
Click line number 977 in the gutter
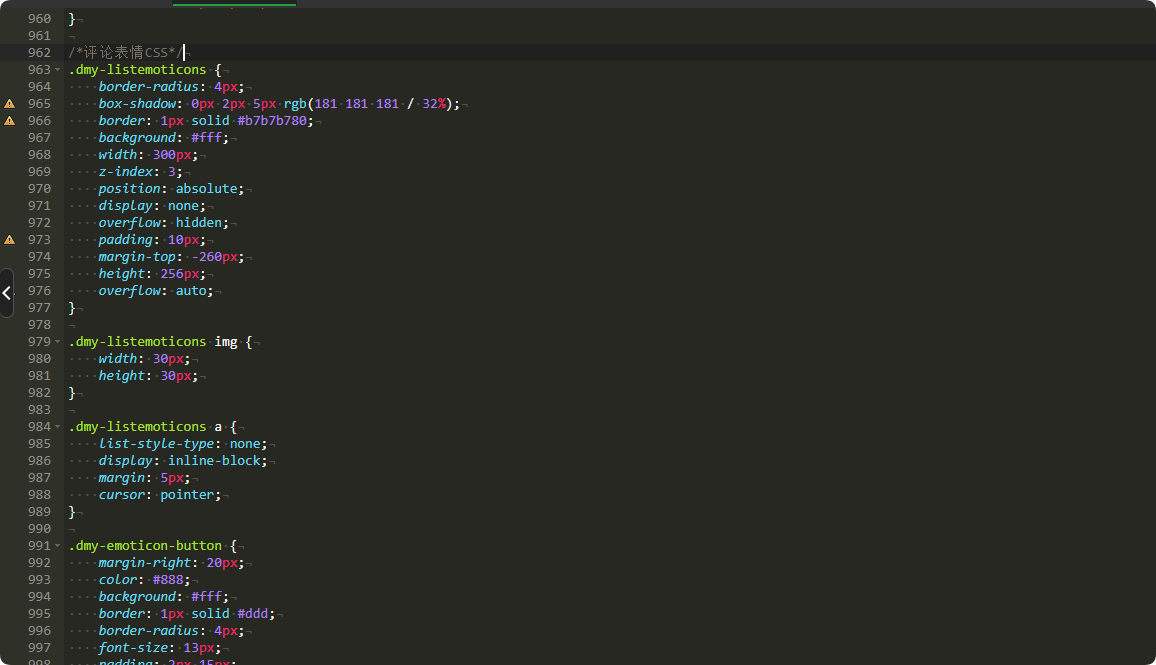(x=40, y=307)
